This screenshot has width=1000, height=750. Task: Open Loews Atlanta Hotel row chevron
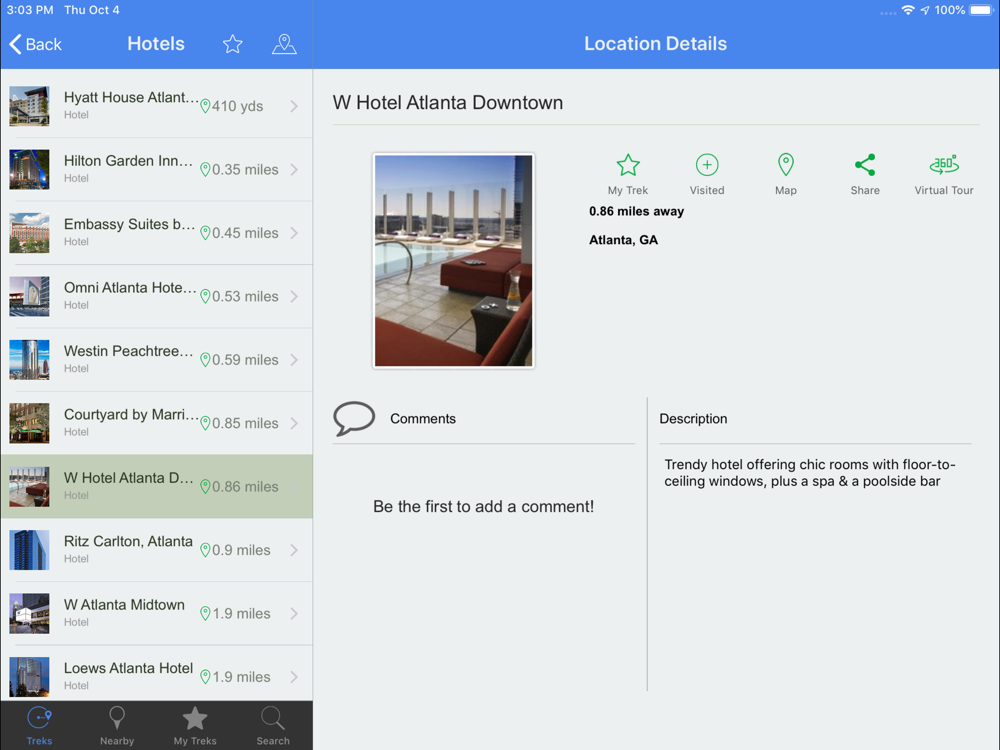pos(294,677)
